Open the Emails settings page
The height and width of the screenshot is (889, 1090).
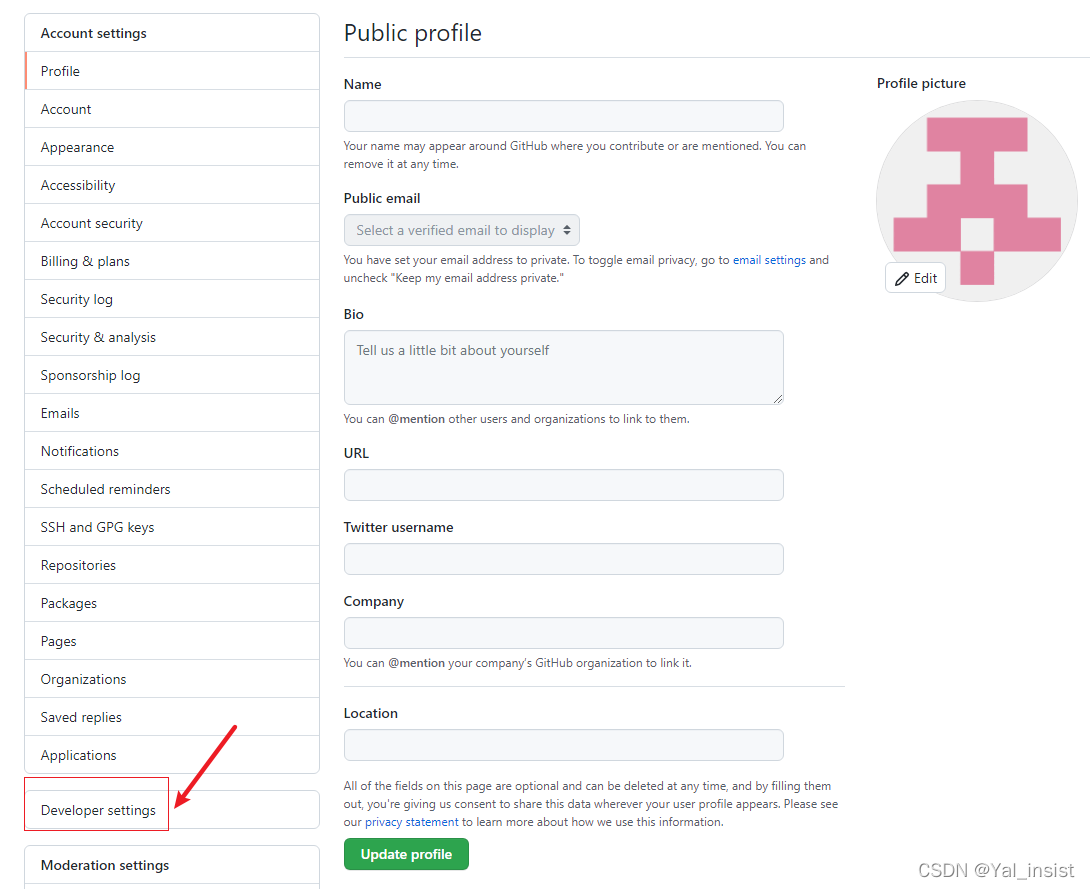pyautogui.click(x=172, y=413)
